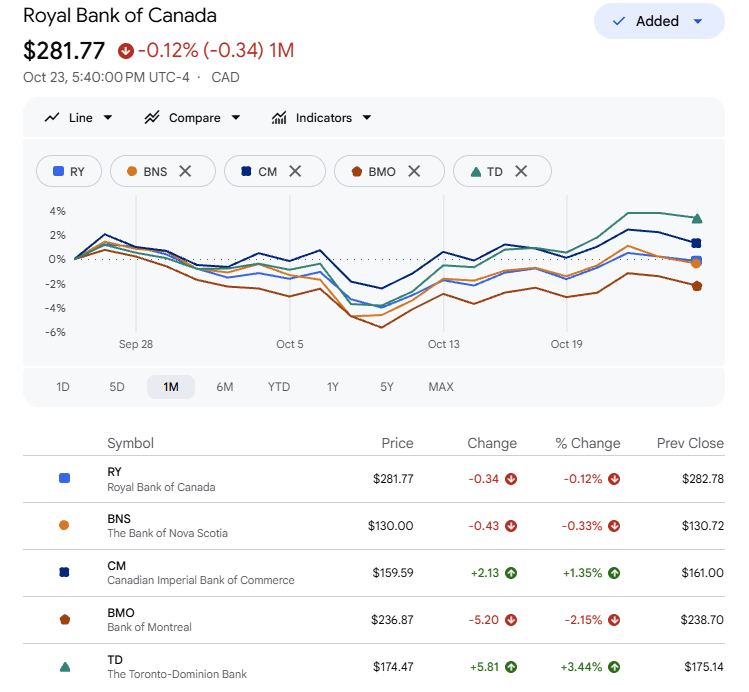Select the RY chip
Screen dimensions: 749x692
pyautogui.click(x=69, y=171)
